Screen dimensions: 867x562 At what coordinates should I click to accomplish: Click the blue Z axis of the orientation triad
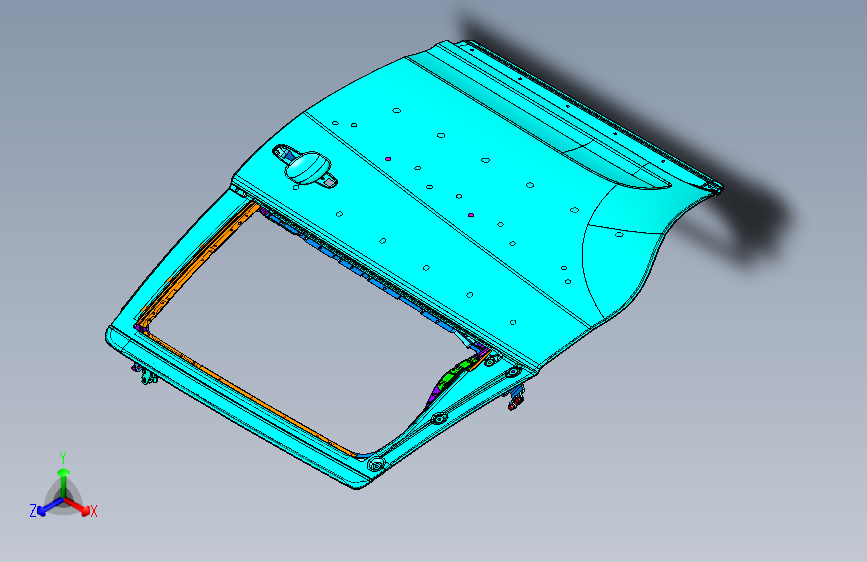49,507
